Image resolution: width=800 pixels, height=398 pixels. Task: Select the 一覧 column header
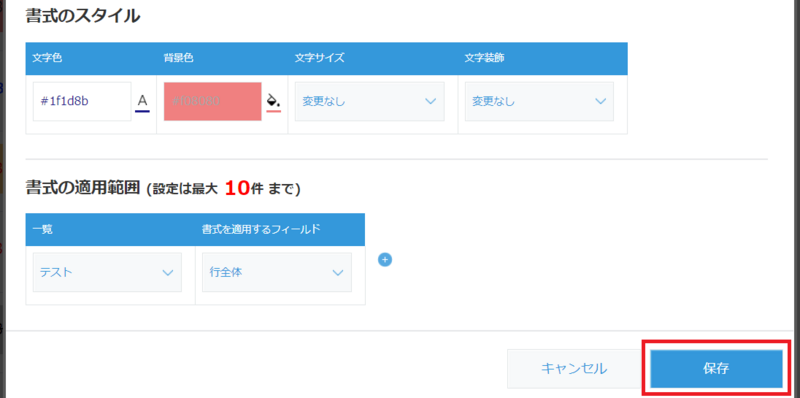42,230
